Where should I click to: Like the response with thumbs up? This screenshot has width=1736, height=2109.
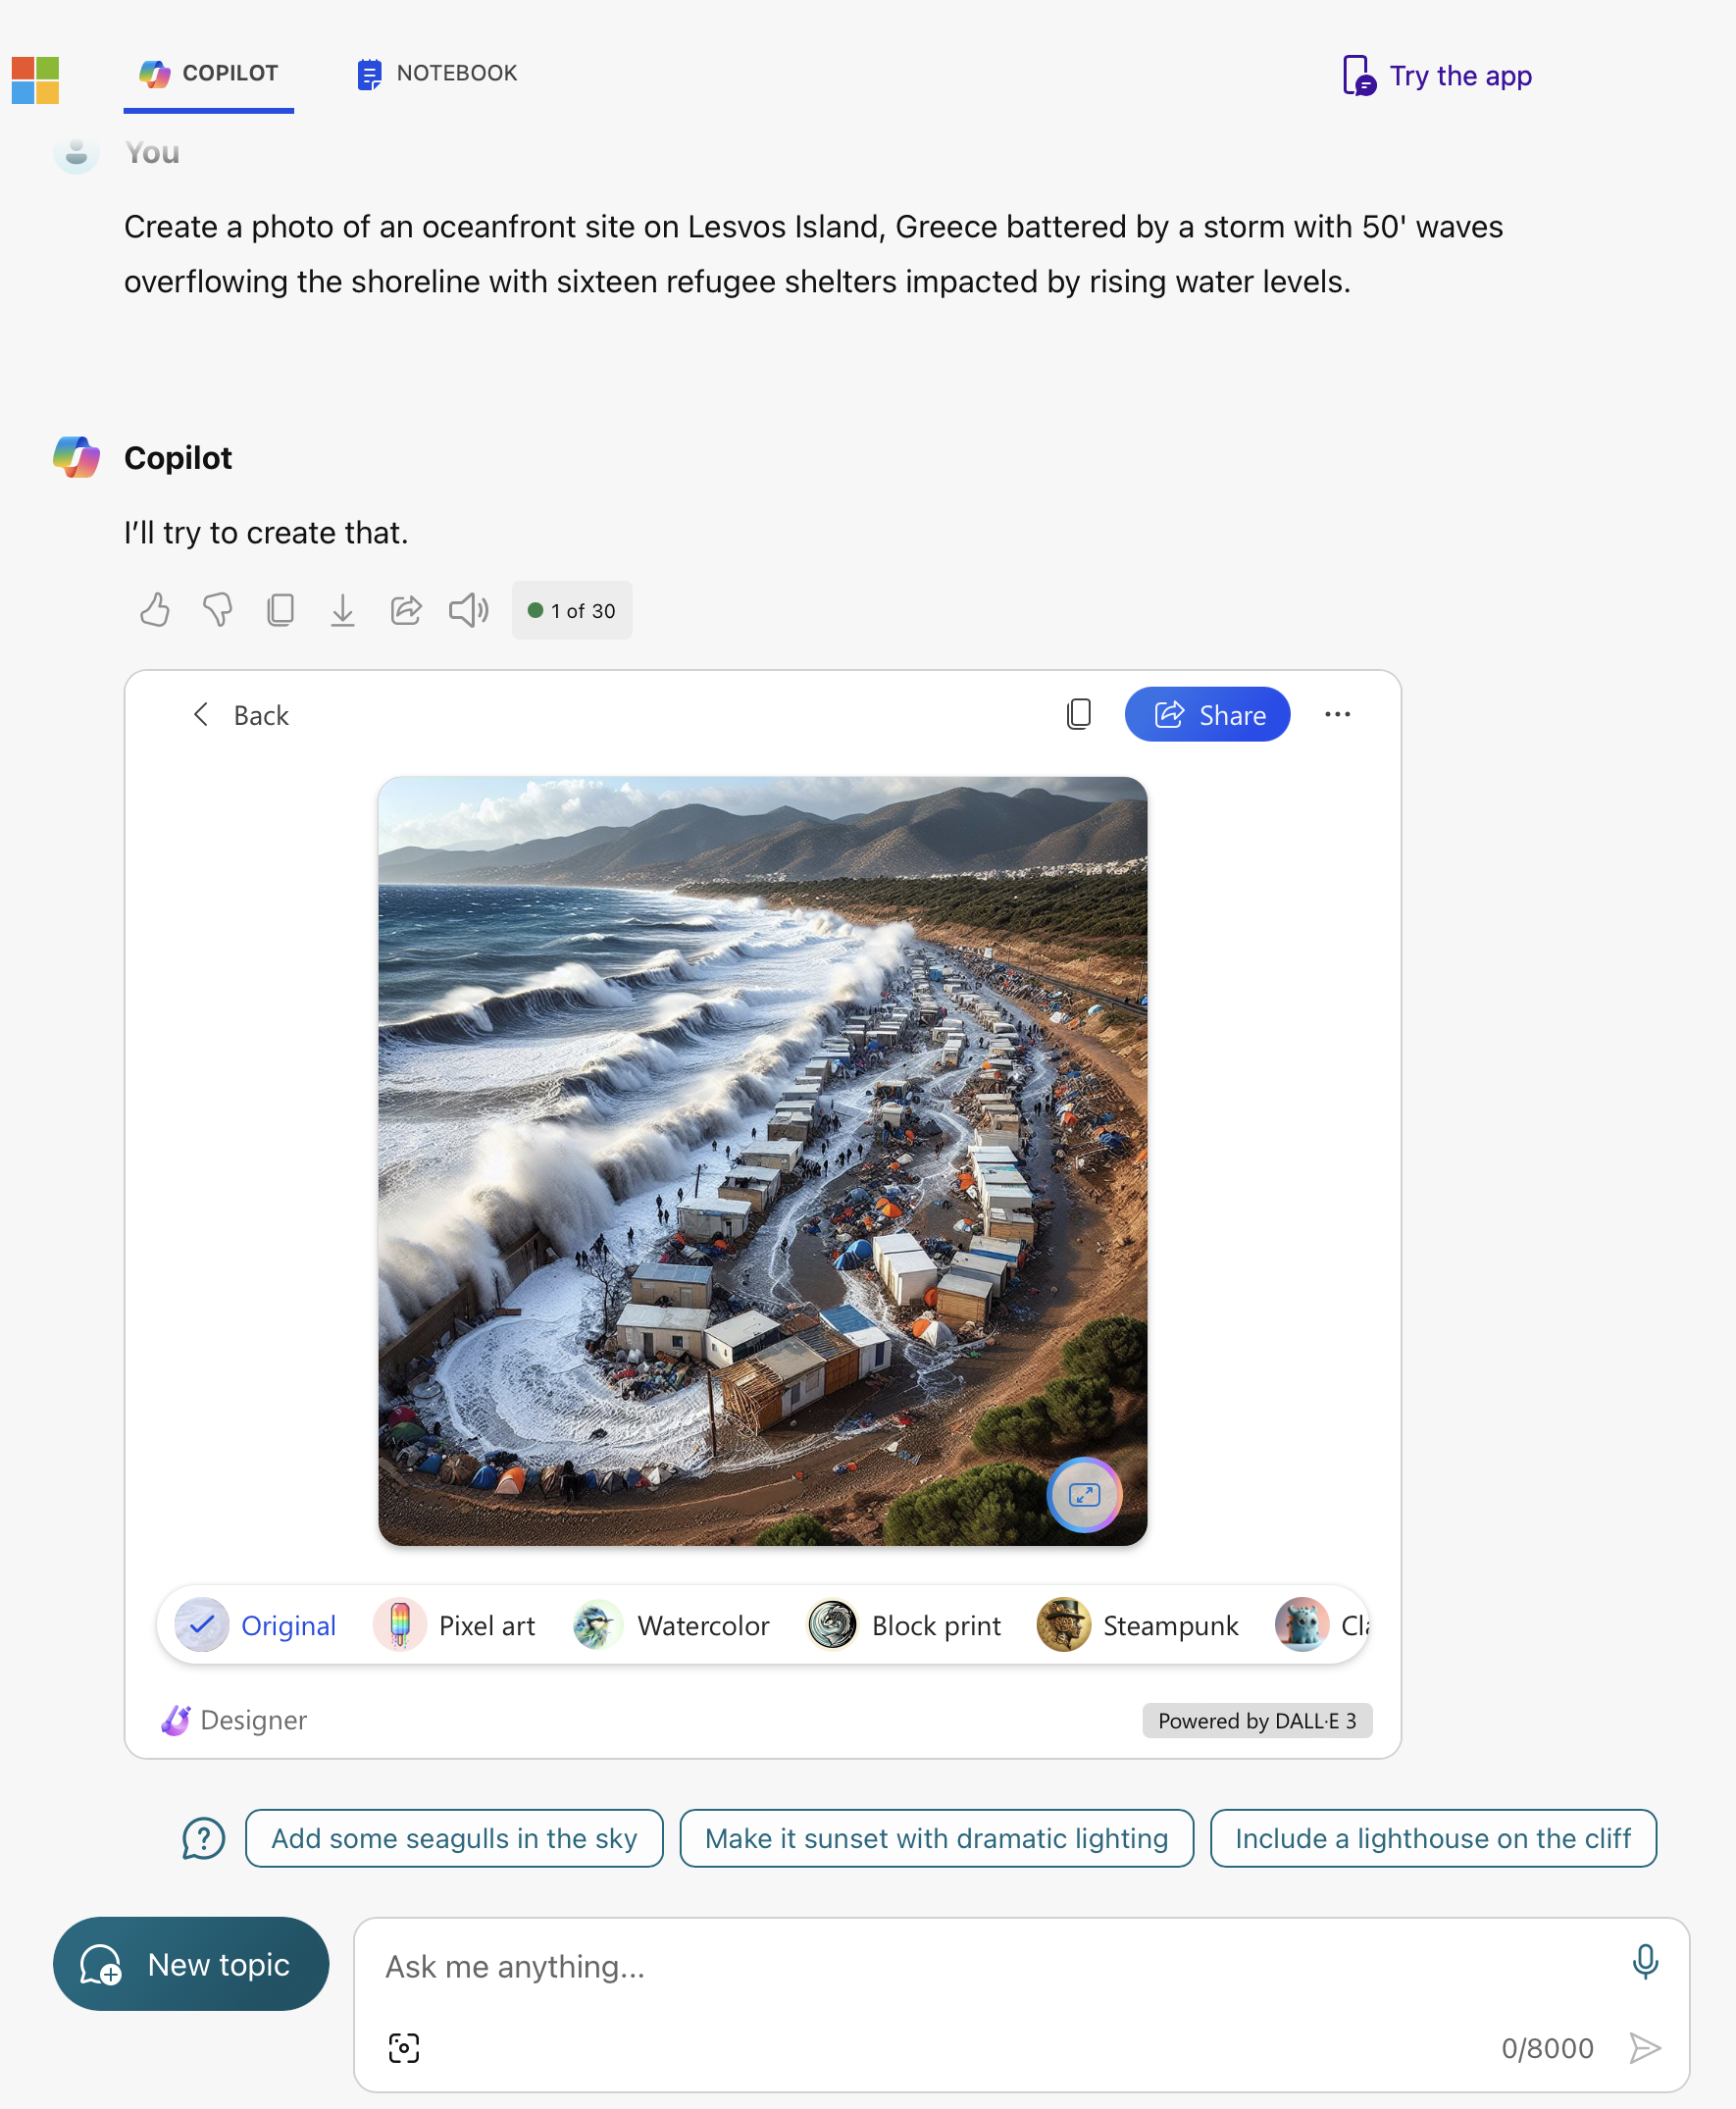pyautogui.click(x=155, y=610)
